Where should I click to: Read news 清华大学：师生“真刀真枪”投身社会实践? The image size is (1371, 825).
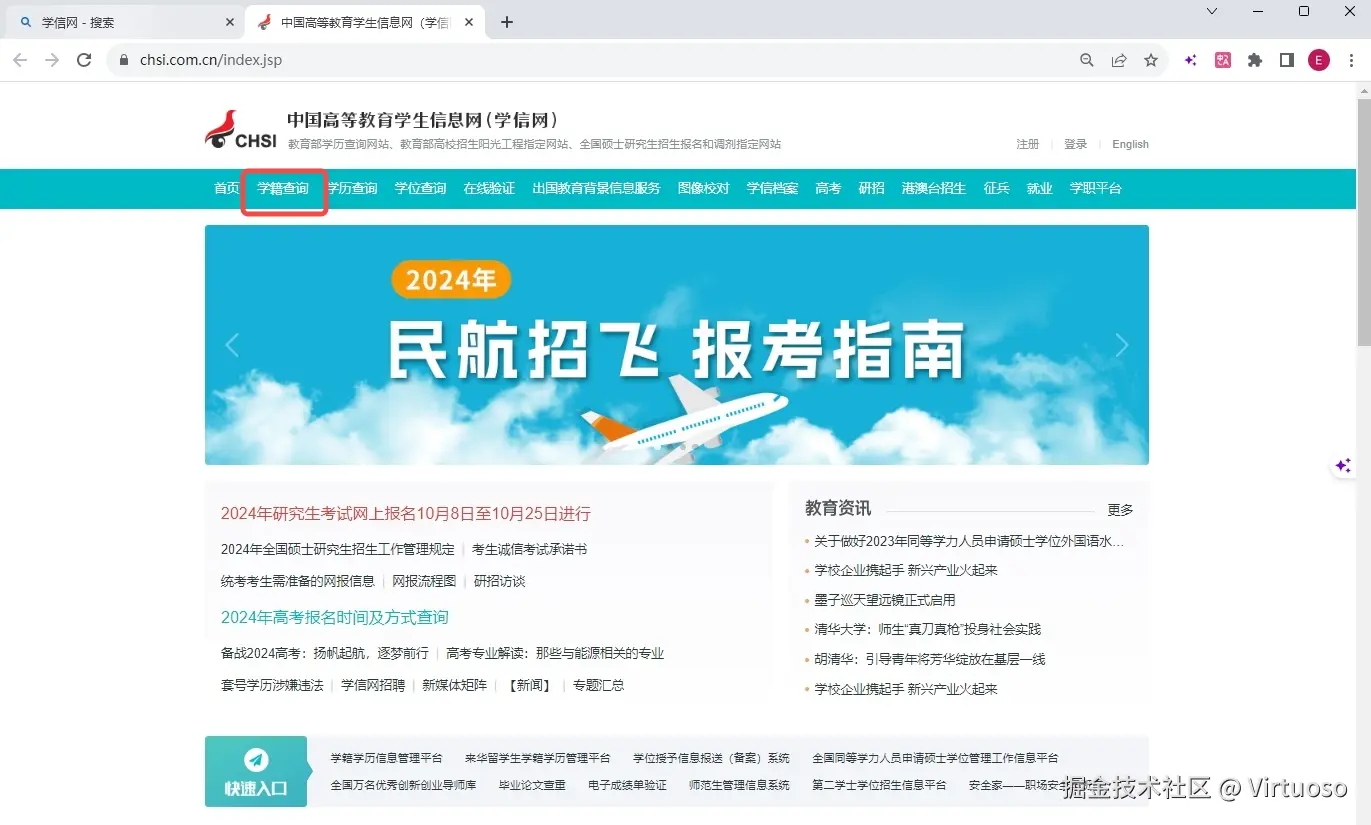click(x=927, y=630)
